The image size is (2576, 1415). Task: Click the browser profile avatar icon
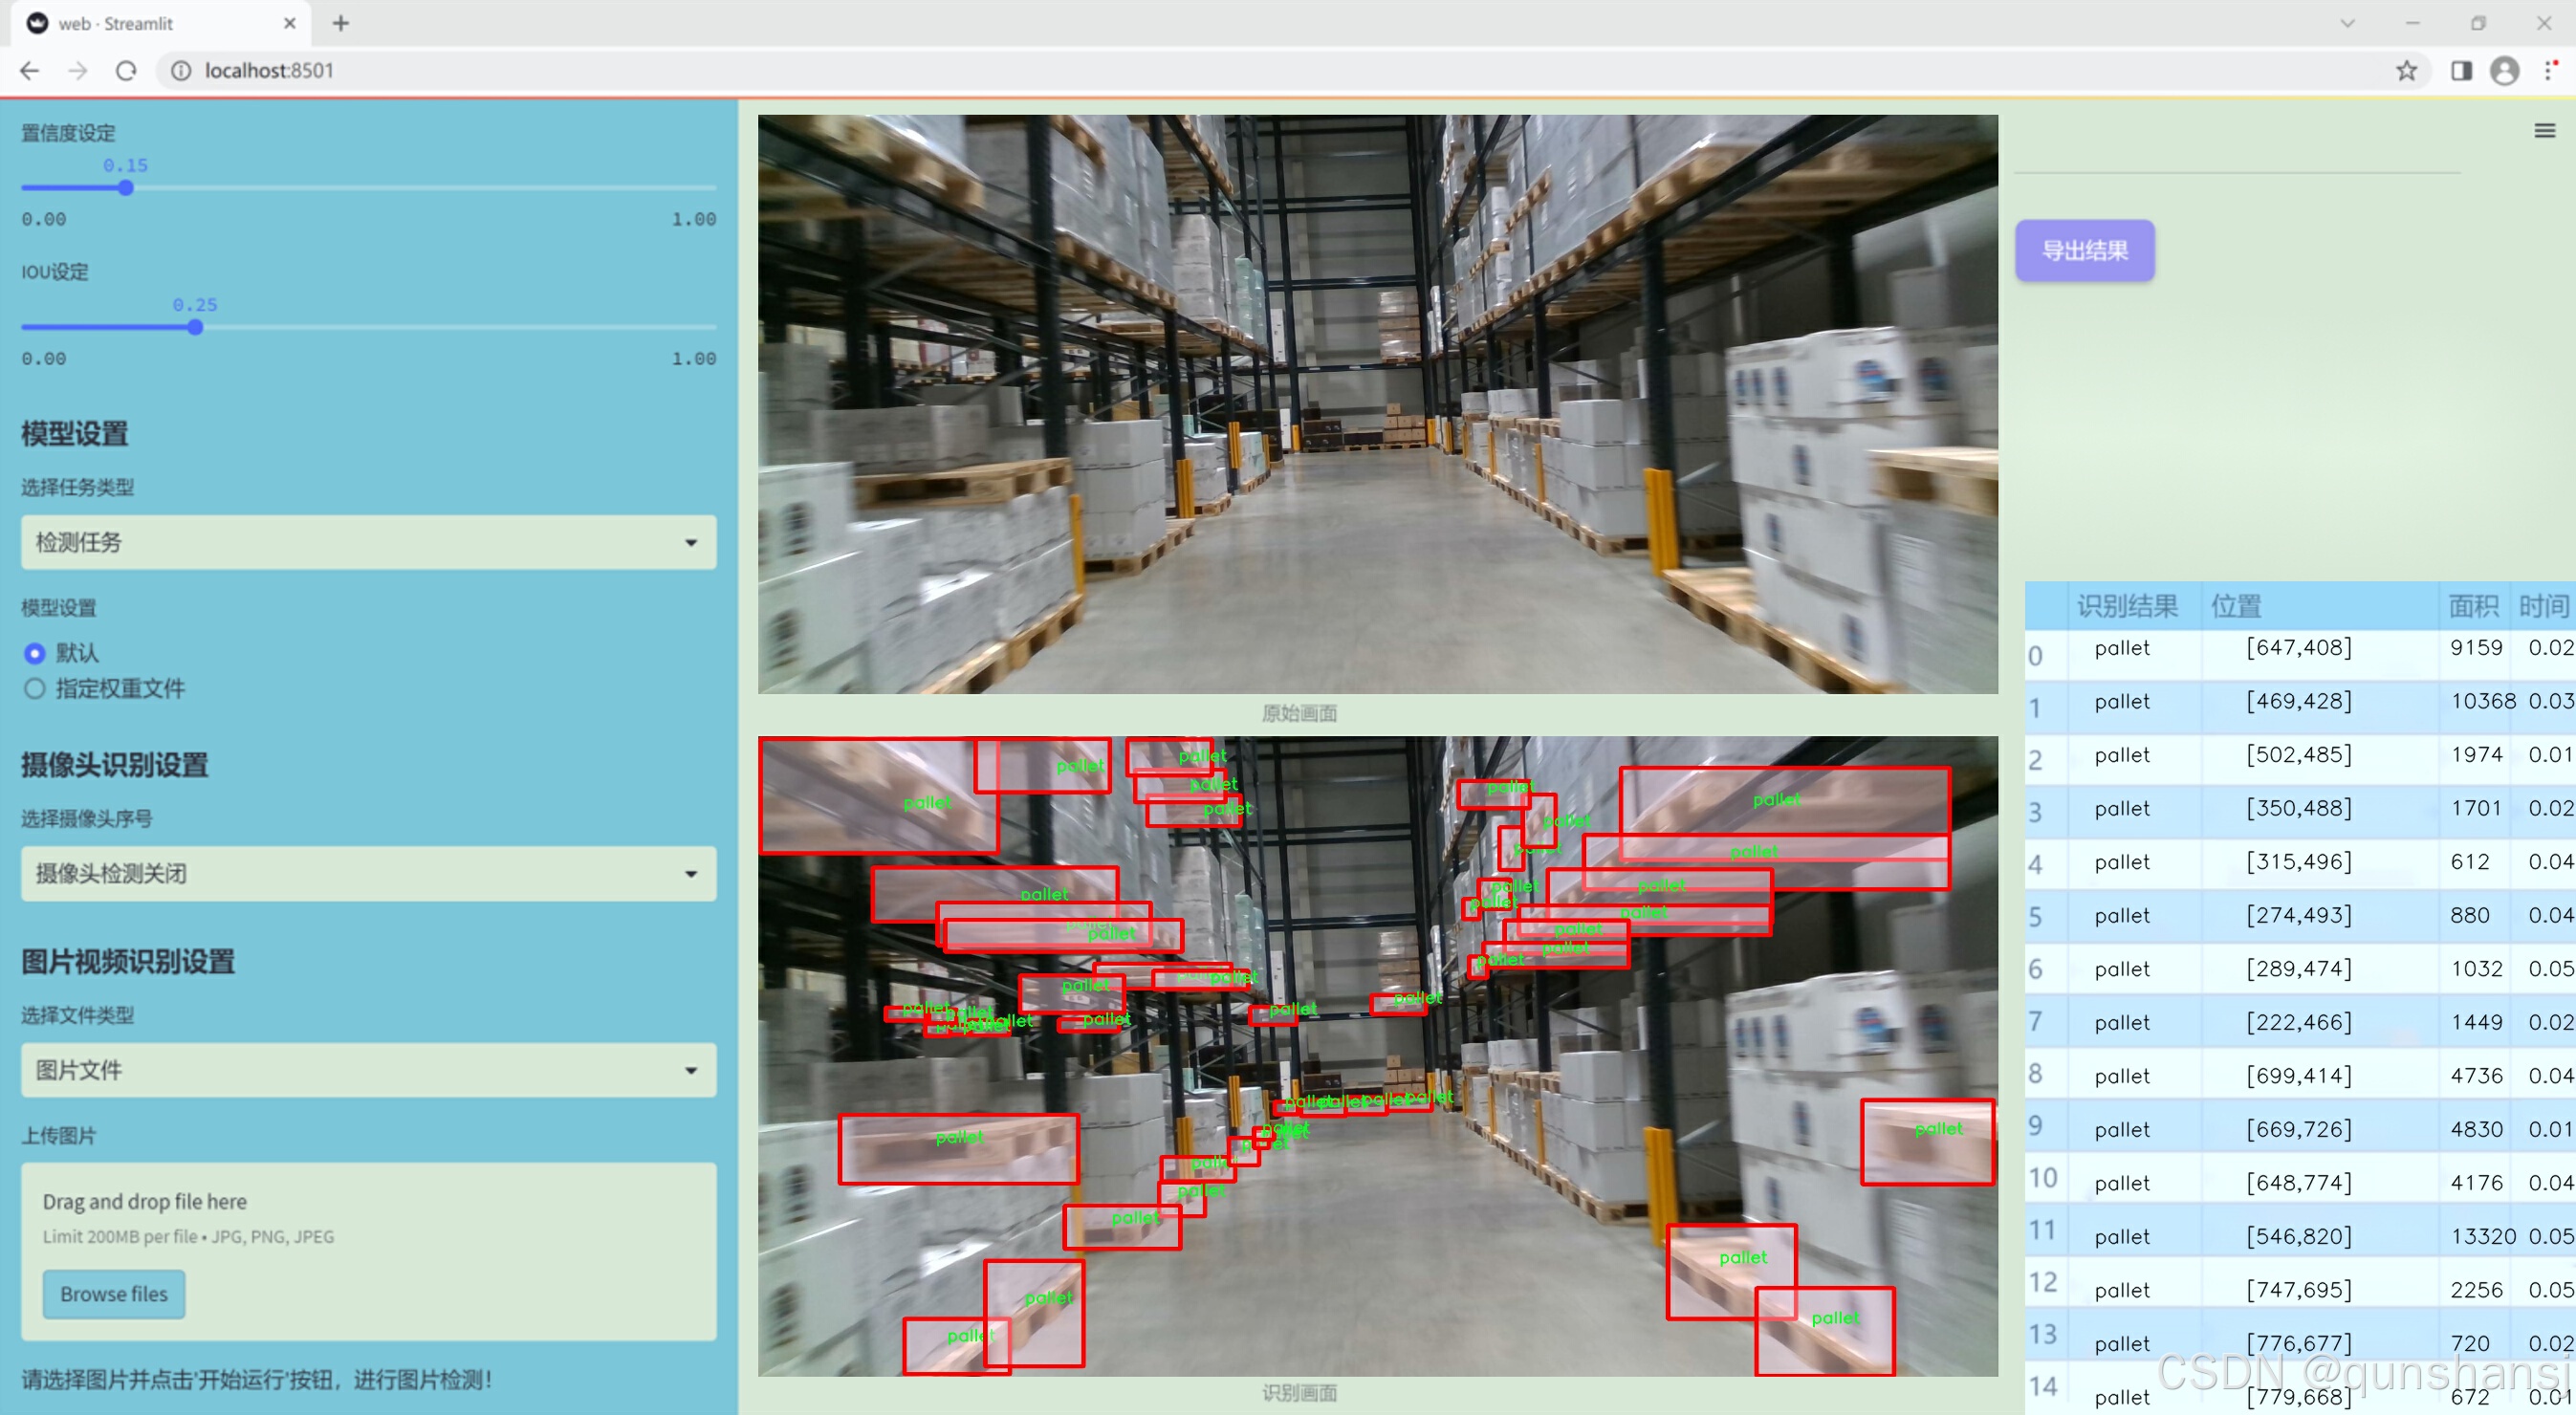click(x=2504, y=71)
